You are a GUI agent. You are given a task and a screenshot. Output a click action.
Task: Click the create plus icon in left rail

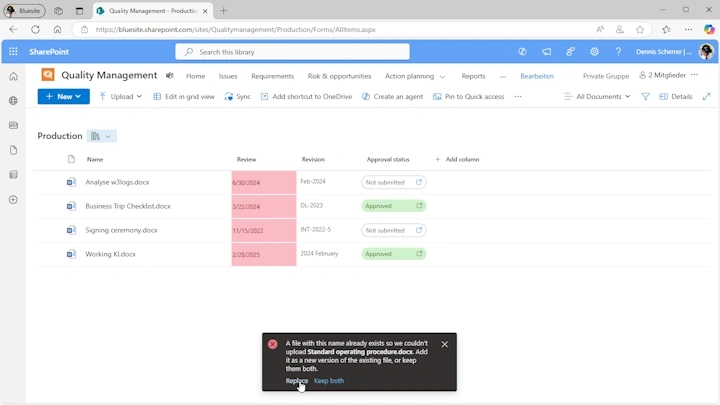13,199
